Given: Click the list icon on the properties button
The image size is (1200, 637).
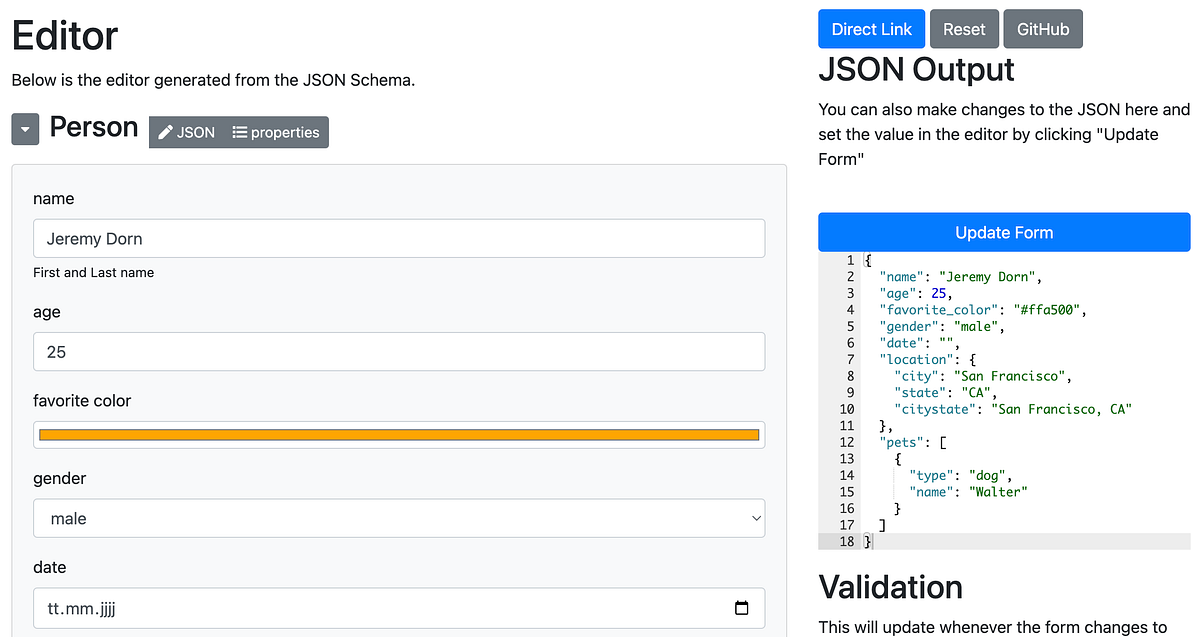Looking at the screenshot, I should 240,131.
